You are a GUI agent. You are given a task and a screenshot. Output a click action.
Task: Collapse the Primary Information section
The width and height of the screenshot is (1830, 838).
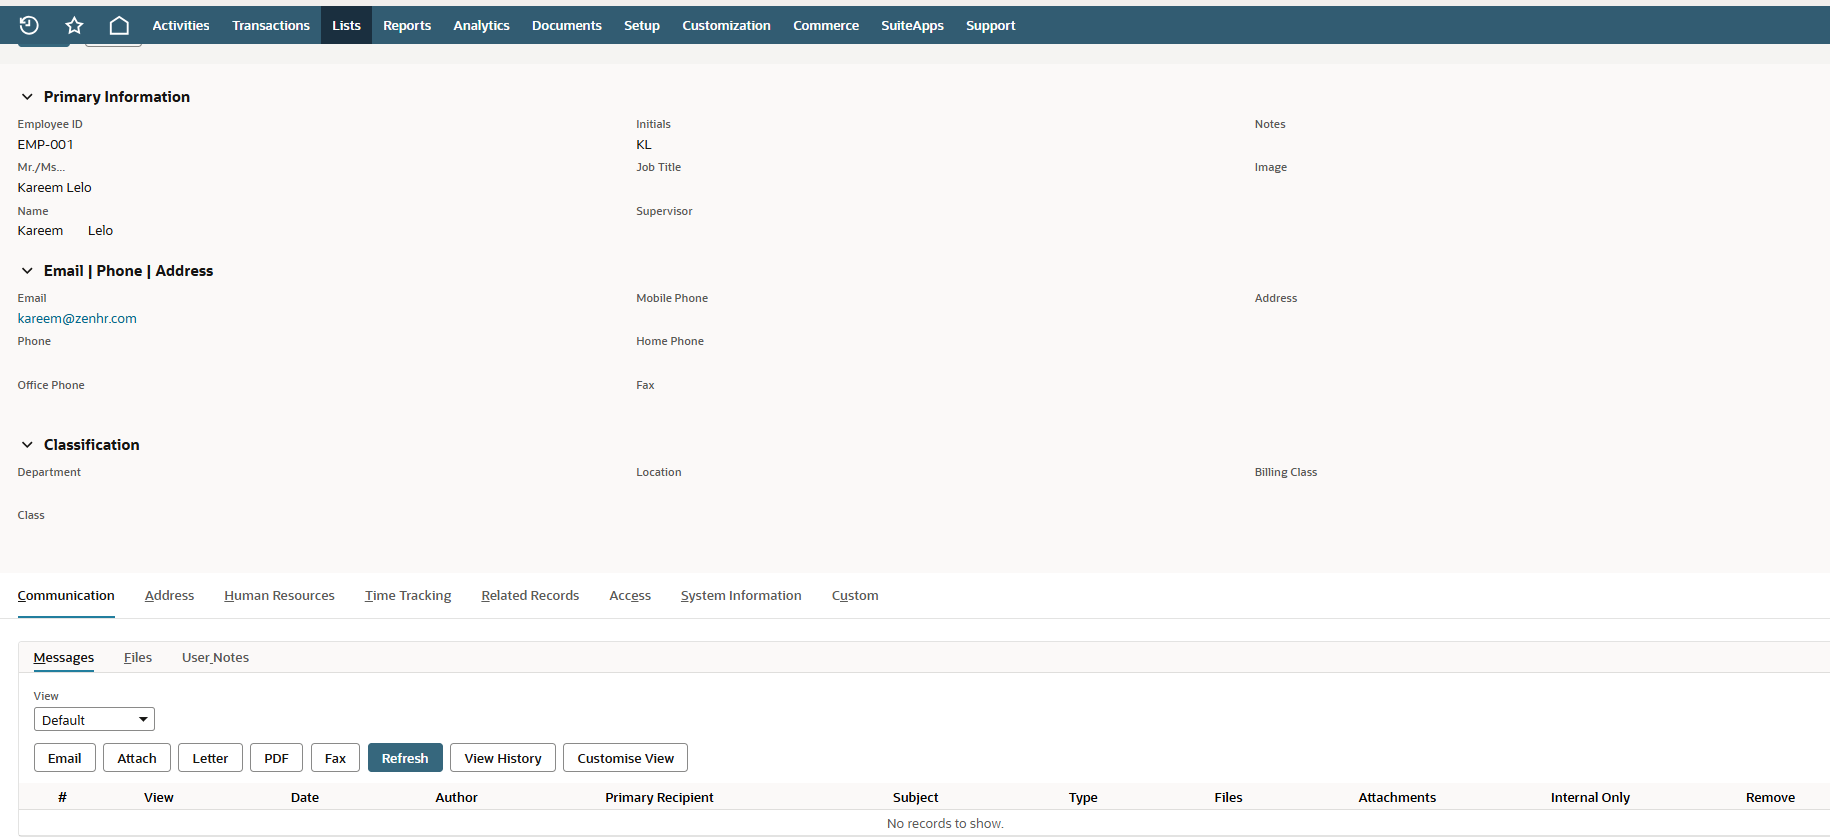click(27, 97)
